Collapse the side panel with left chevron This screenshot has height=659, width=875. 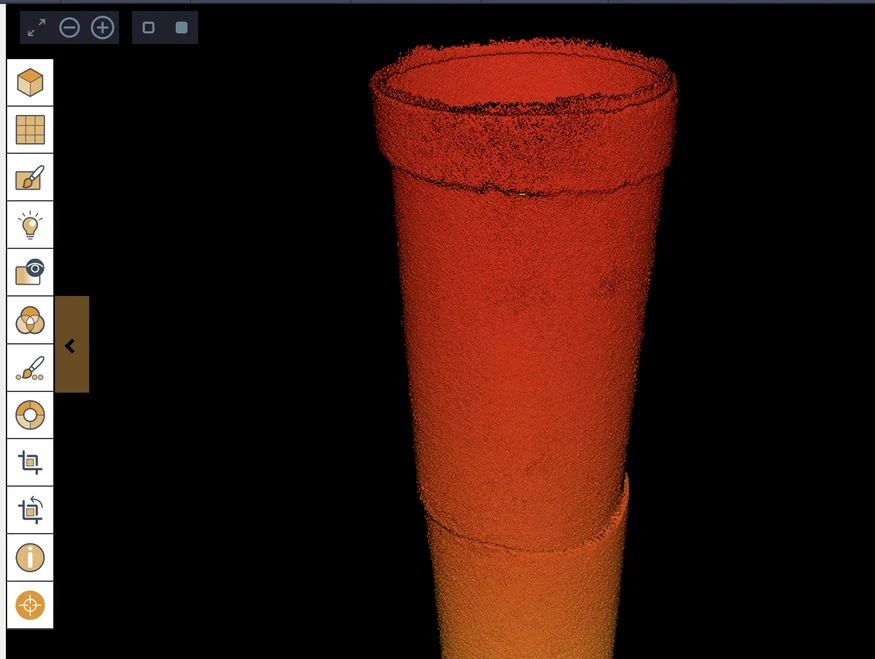coord(71,344)
